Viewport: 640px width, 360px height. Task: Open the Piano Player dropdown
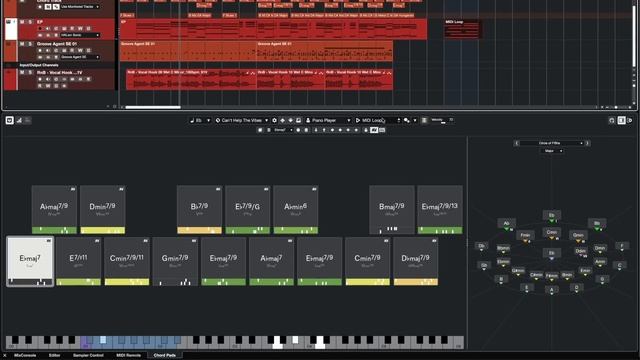point(328,120)
